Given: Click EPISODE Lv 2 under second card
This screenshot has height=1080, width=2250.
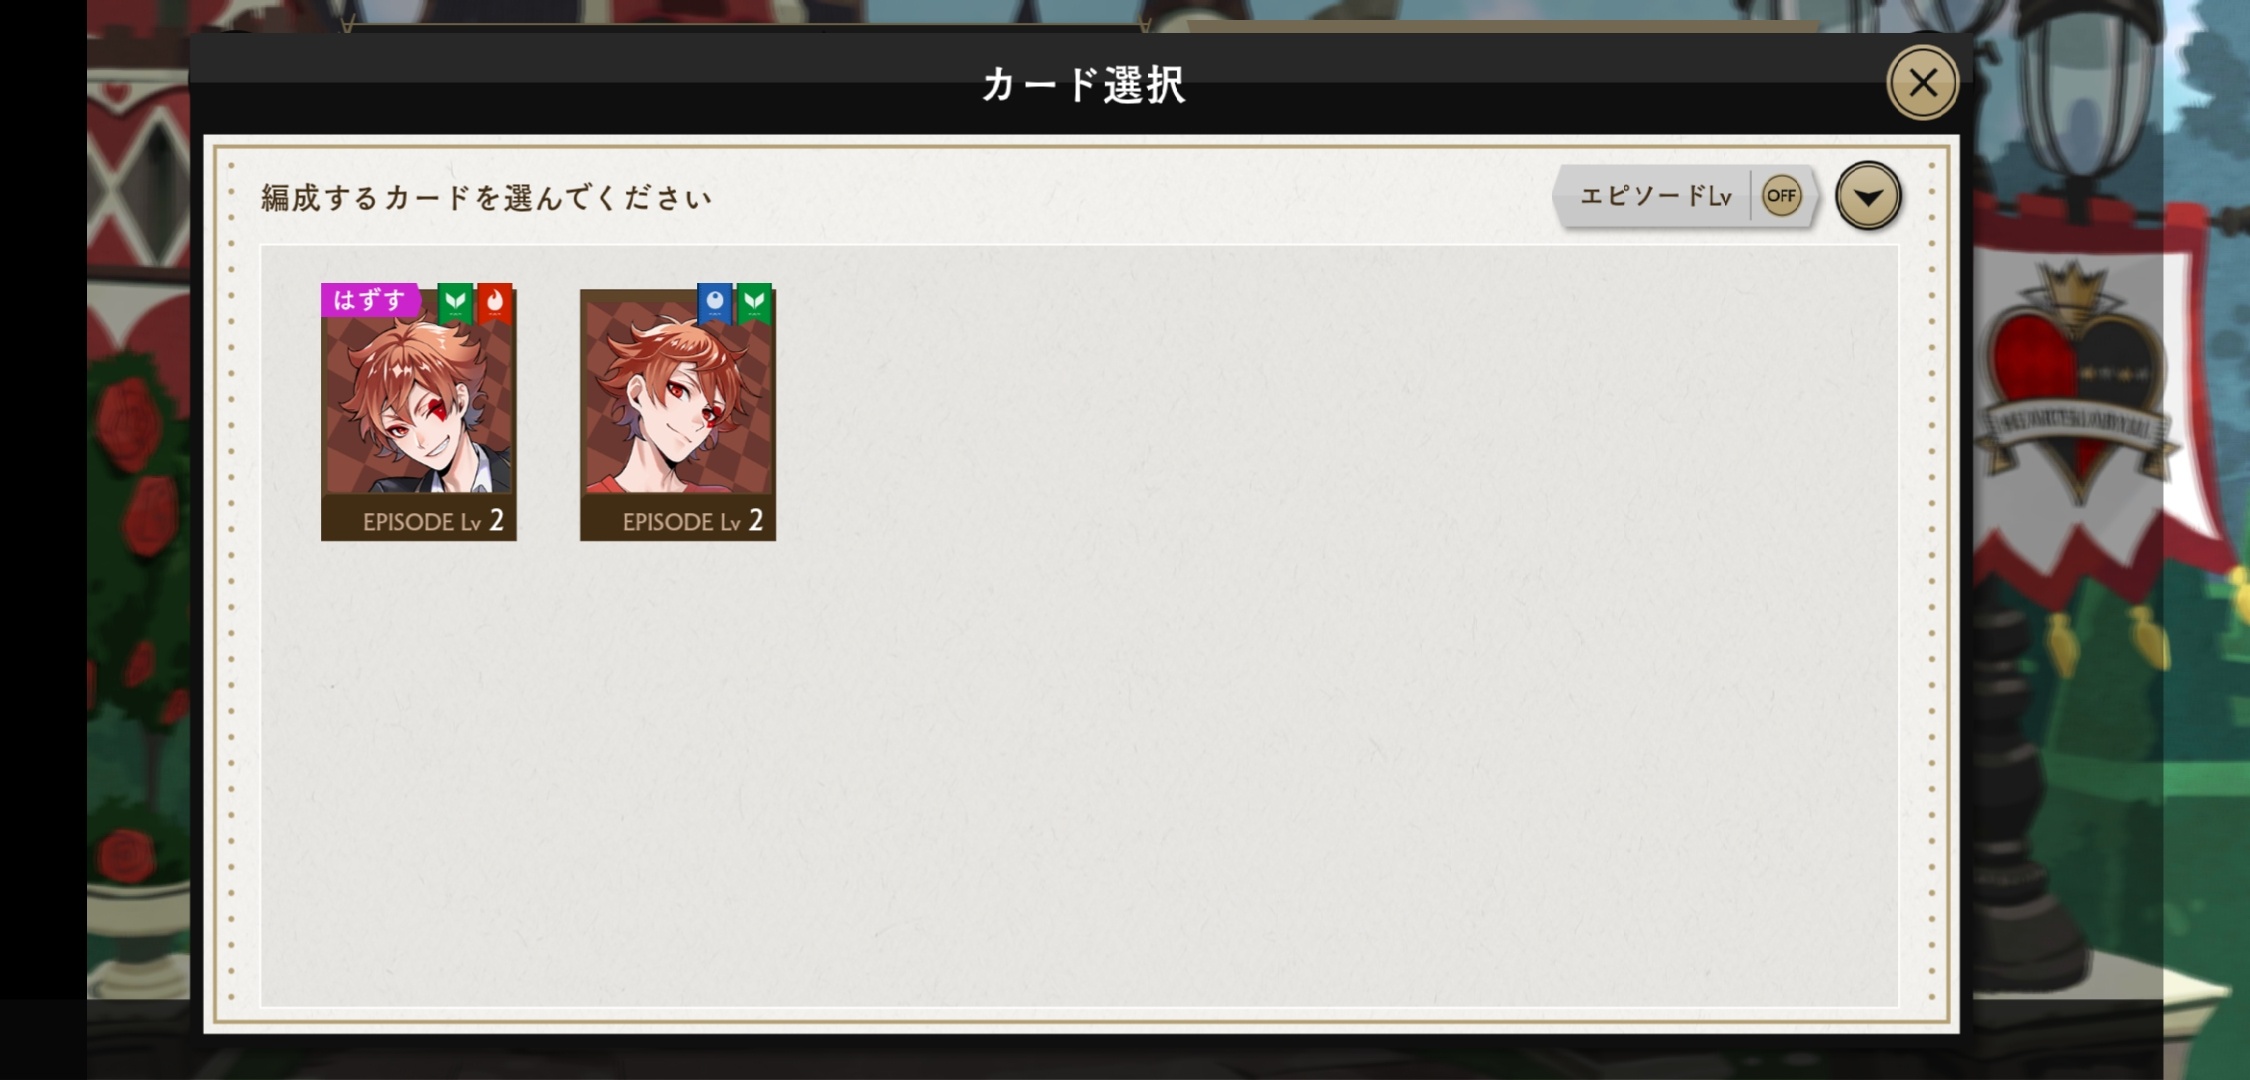Looking at the screenshot, I should click(x=692, y=521).
